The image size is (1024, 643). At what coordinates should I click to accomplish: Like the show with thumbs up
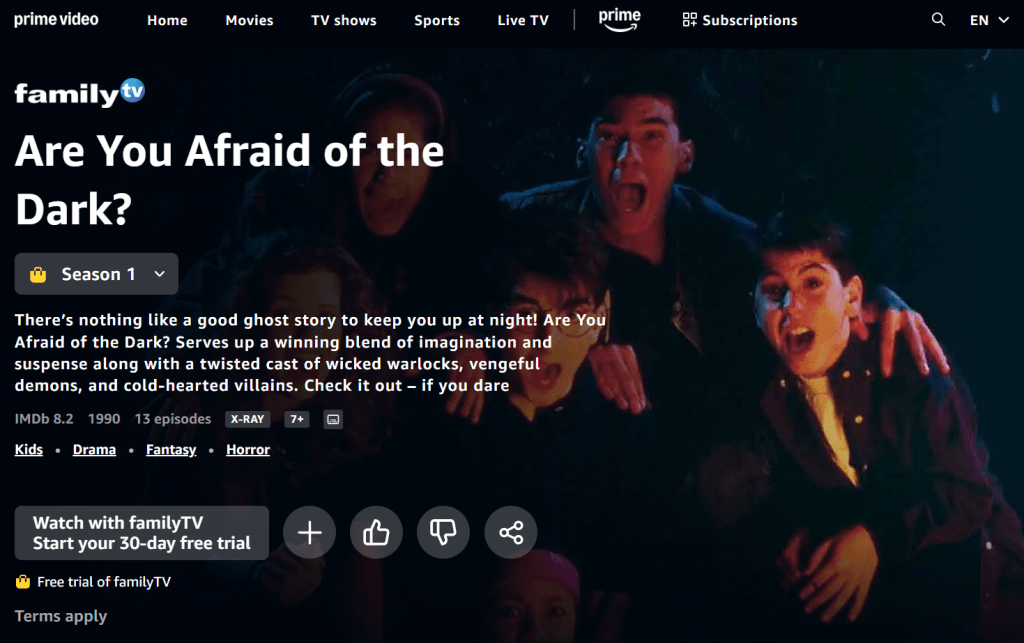pyautogui.click(x=376, y=532)
